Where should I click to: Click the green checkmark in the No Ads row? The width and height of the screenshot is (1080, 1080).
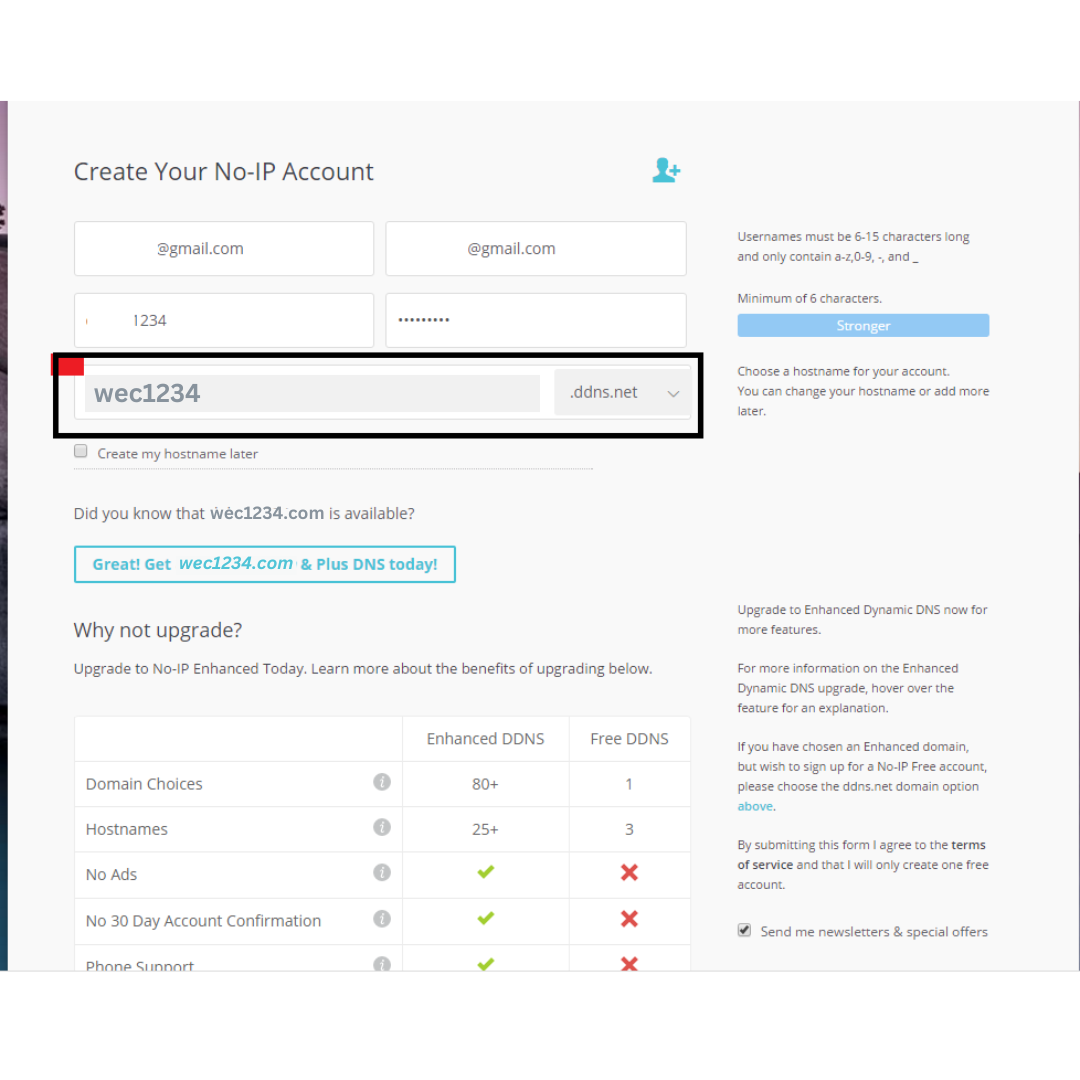click(x=486, y=872)
